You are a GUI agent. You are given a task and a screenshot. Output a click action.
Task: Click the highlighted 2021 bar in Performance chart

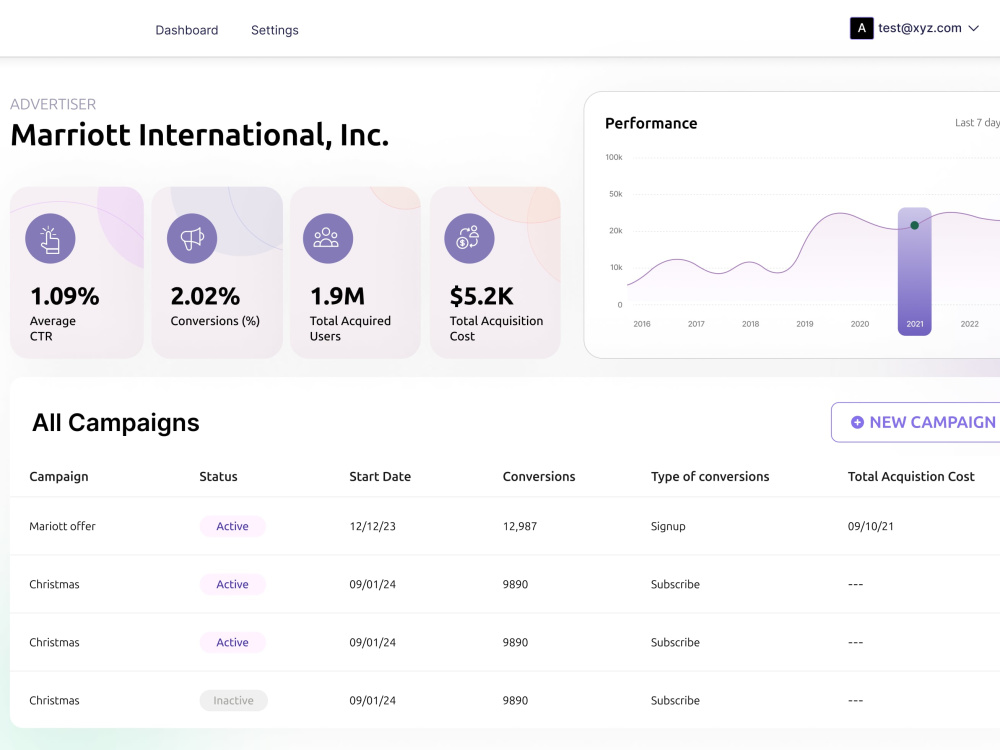pos(915,271)
